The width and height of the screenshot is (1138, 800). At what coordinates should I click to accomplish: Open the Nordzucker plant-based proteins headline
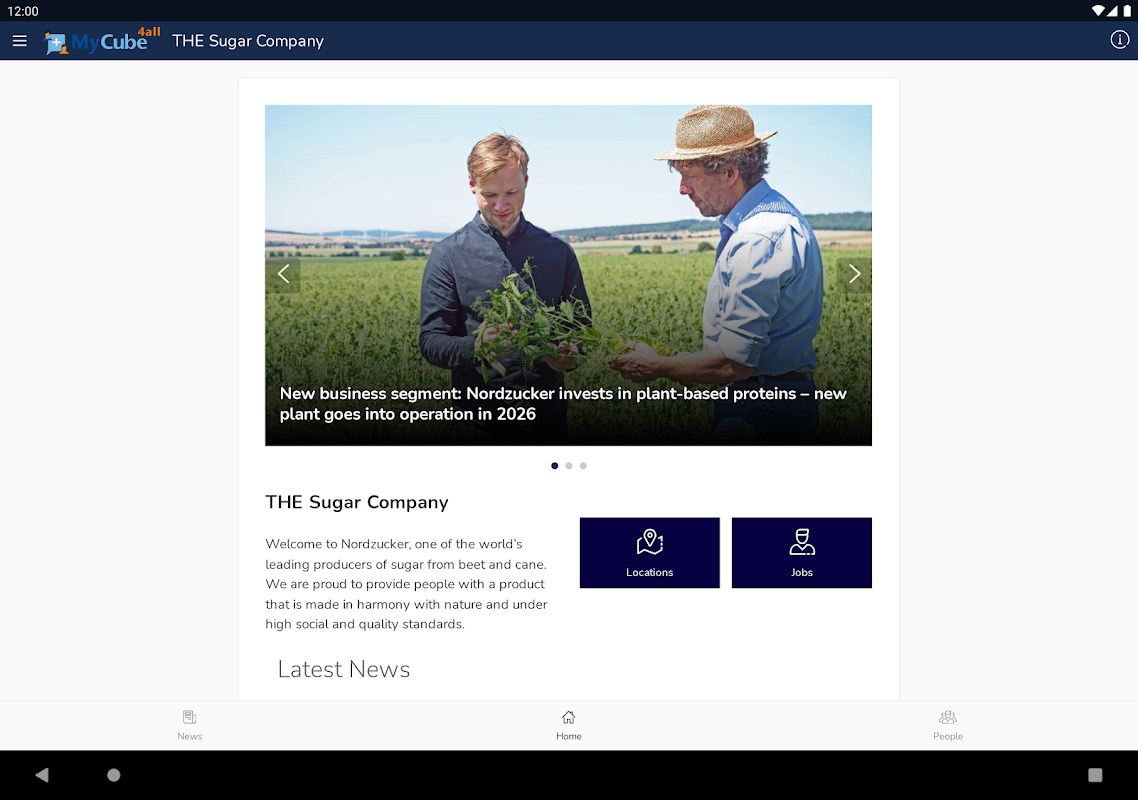562,404
